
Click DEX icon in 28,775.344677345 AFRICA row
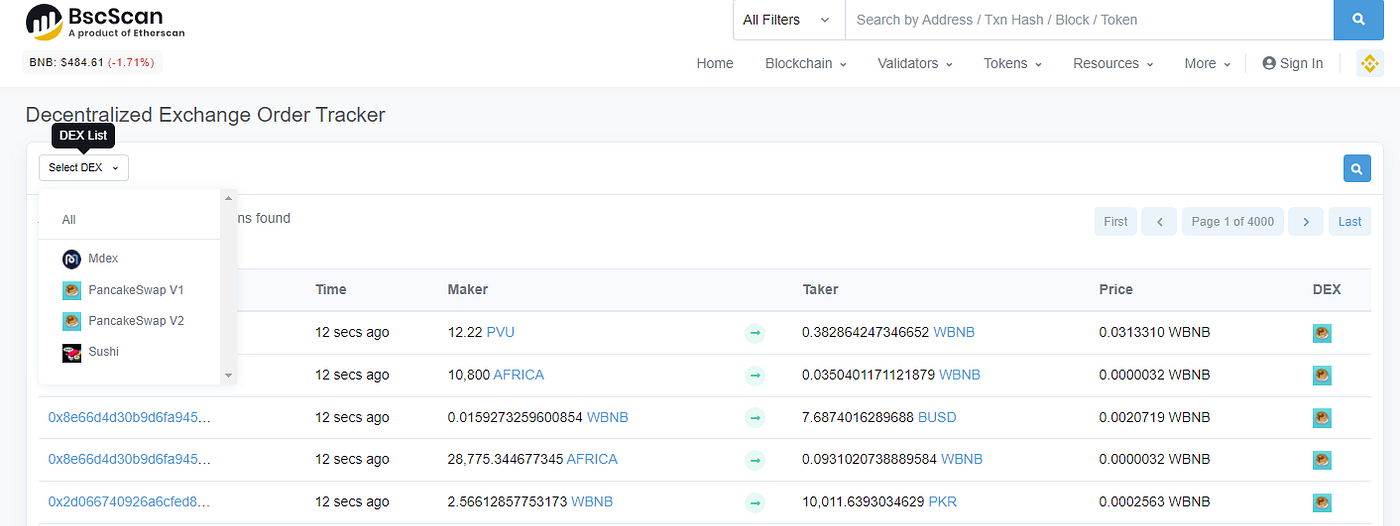pyautogui.click(x=1322, y=460)
